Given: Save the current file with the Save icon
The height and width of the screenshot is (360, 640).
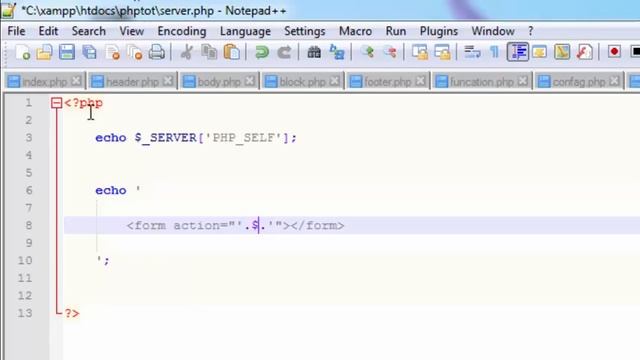Looking at the screenshot, I should [x=67, y=52].
